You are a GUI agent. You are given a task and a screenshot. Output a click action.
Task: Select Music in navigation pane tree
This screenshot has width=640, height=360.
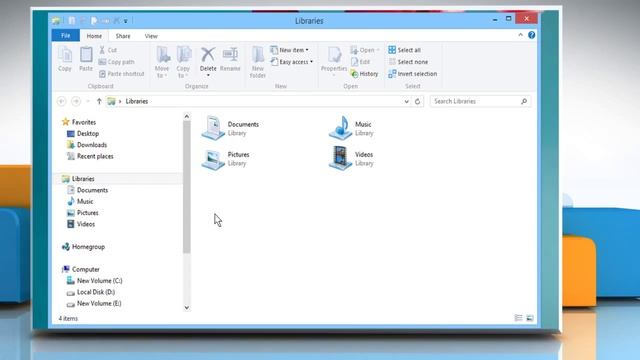pos(80,202)
